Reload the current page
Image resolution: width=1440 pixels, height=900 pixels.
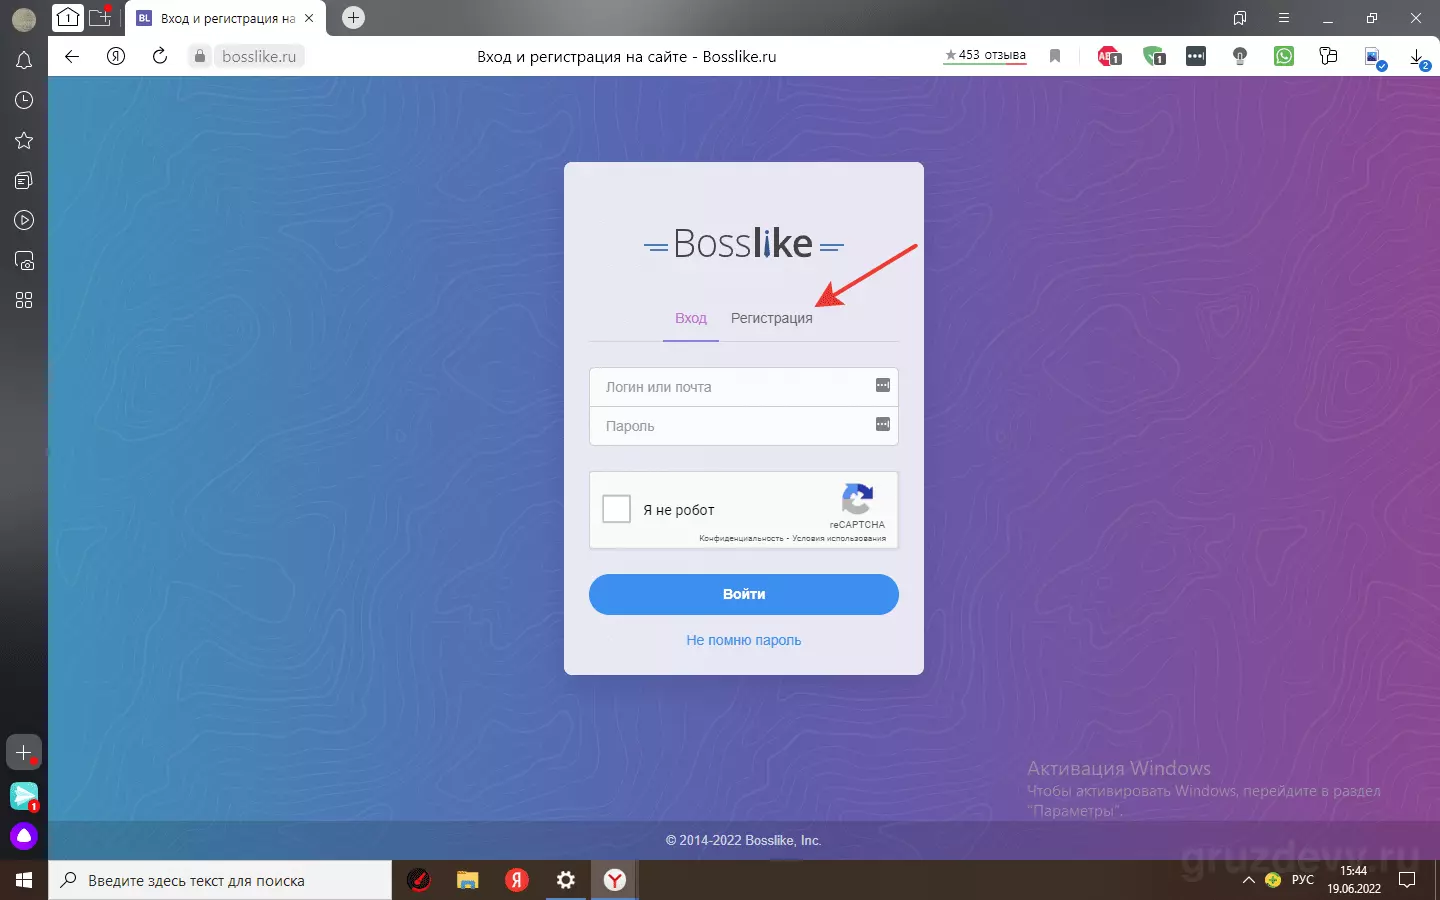[160, 56]
